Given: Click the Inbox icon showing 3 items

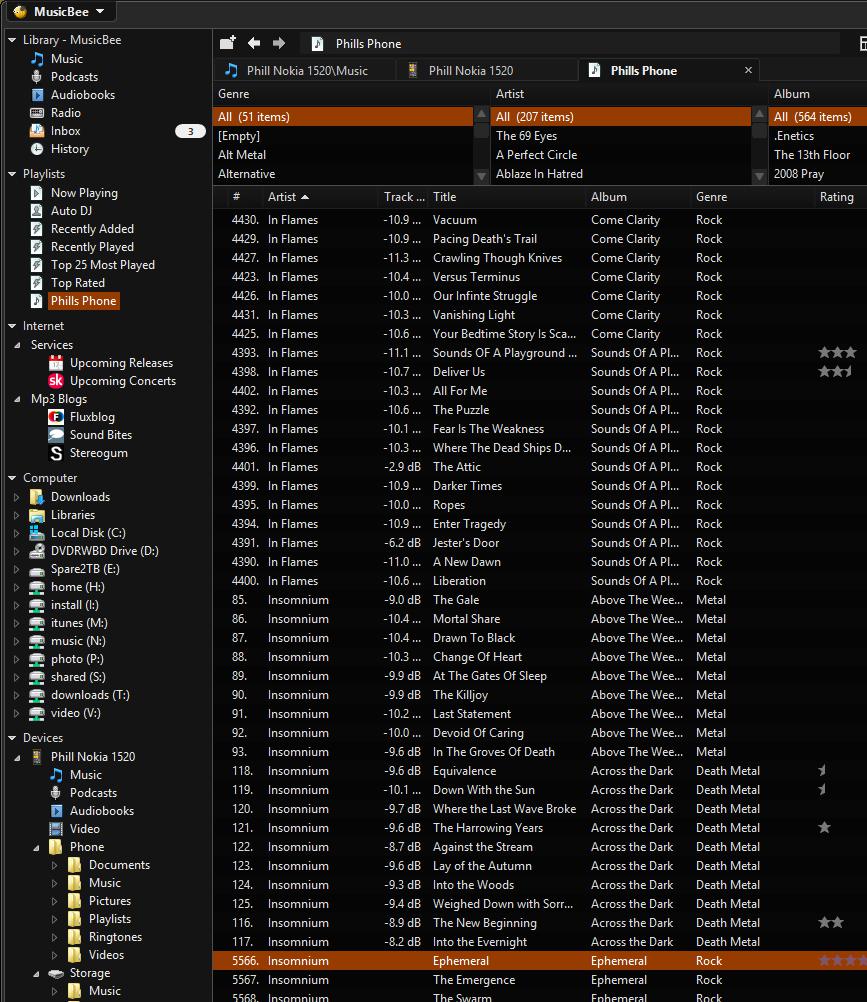Looking at the screenshot, I should click(36, 130).
